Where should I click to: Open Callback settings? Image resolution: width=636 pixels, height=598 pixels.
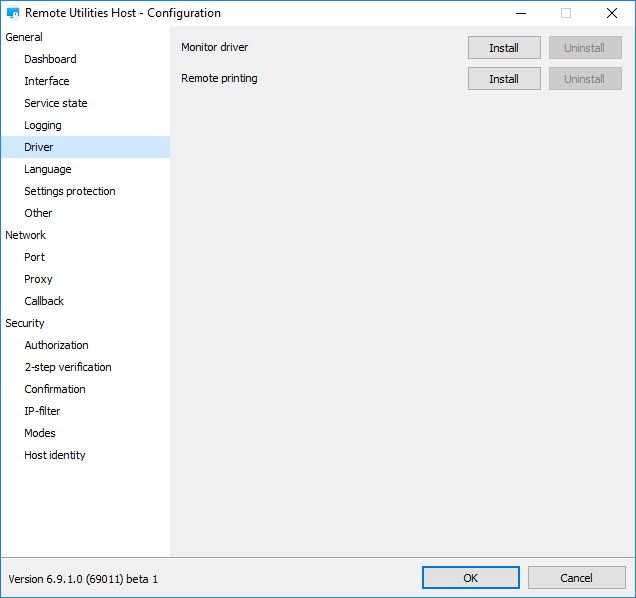point(44,301)
